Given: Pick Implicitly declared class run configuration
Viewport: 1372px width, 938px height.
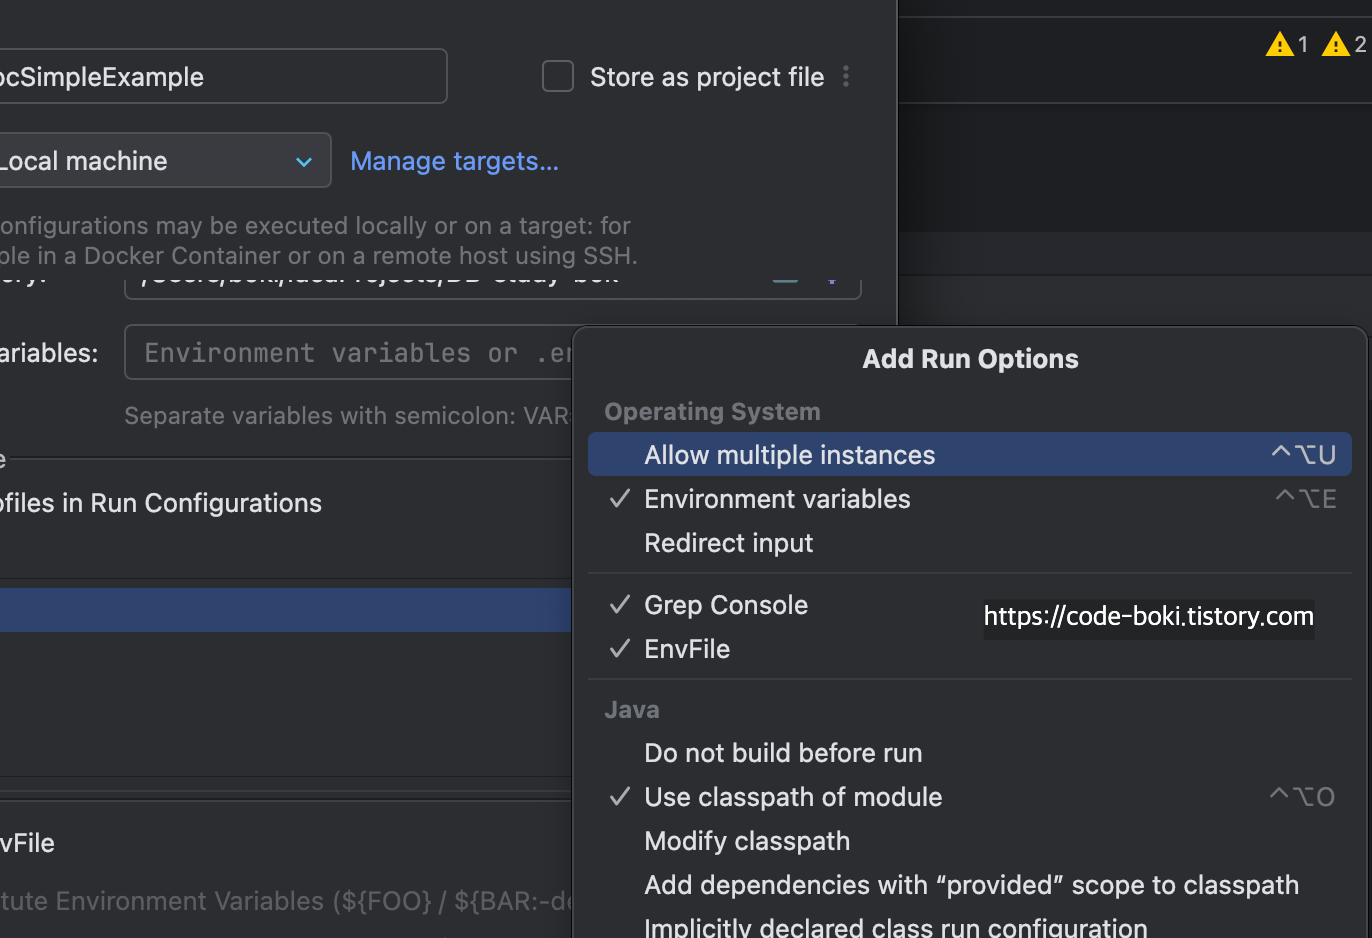Looking at the screenshot, I should click(895, 927).
